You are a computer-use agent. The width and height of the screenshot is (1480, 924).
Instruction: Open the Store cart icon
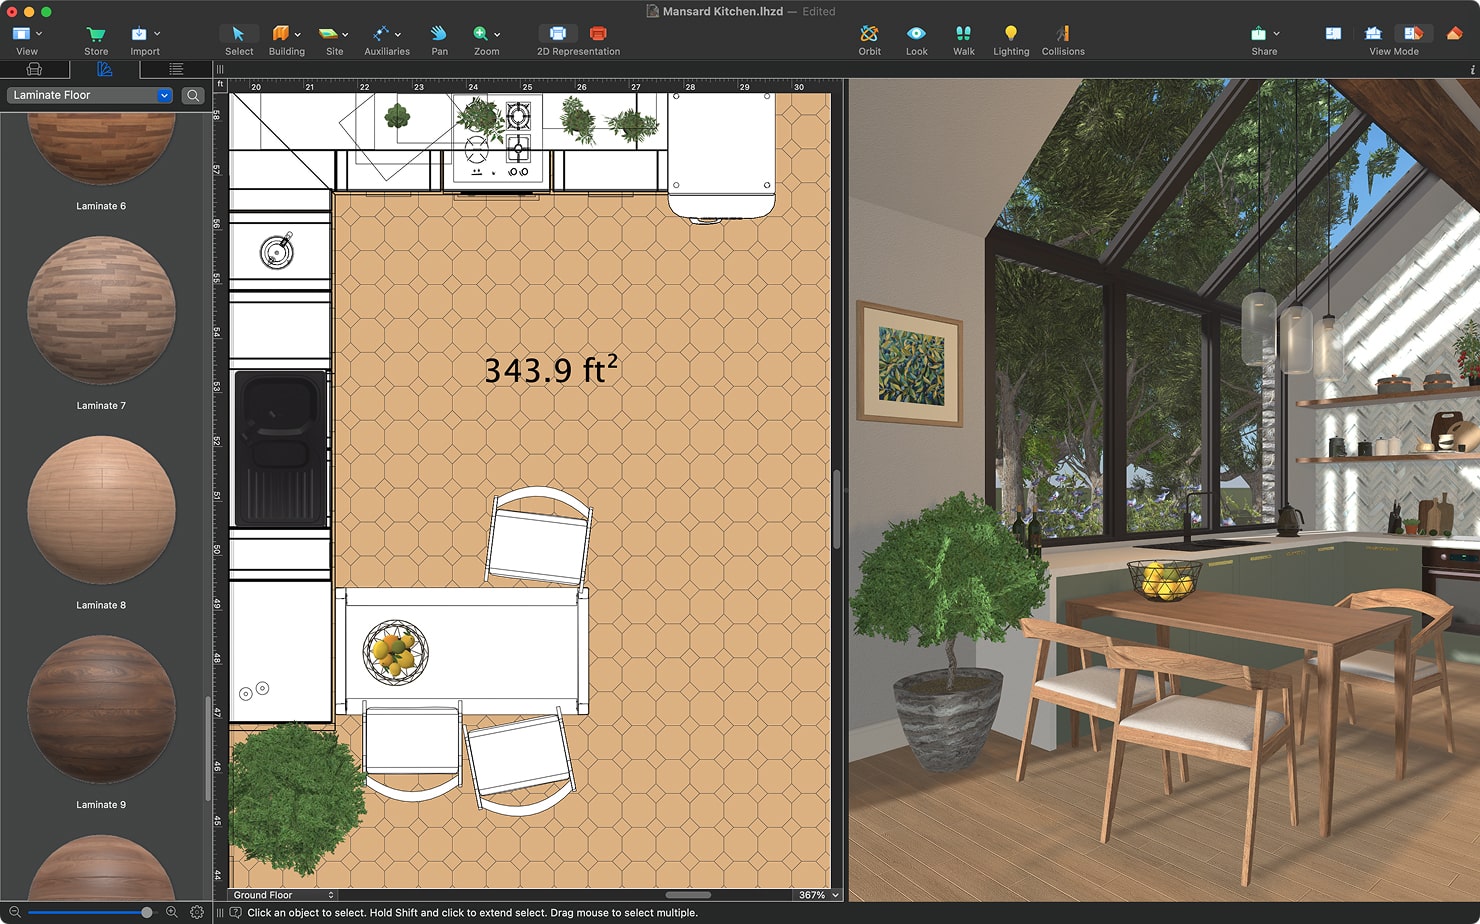point(96,34)
